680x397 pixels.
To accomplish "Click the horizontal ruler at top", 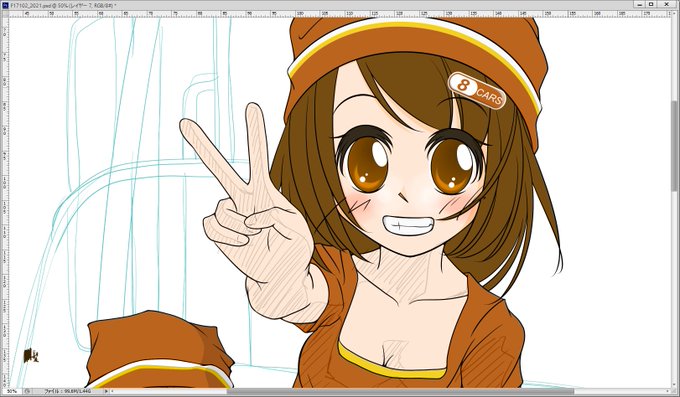I will pyautogui.click(x=340, y=14).
